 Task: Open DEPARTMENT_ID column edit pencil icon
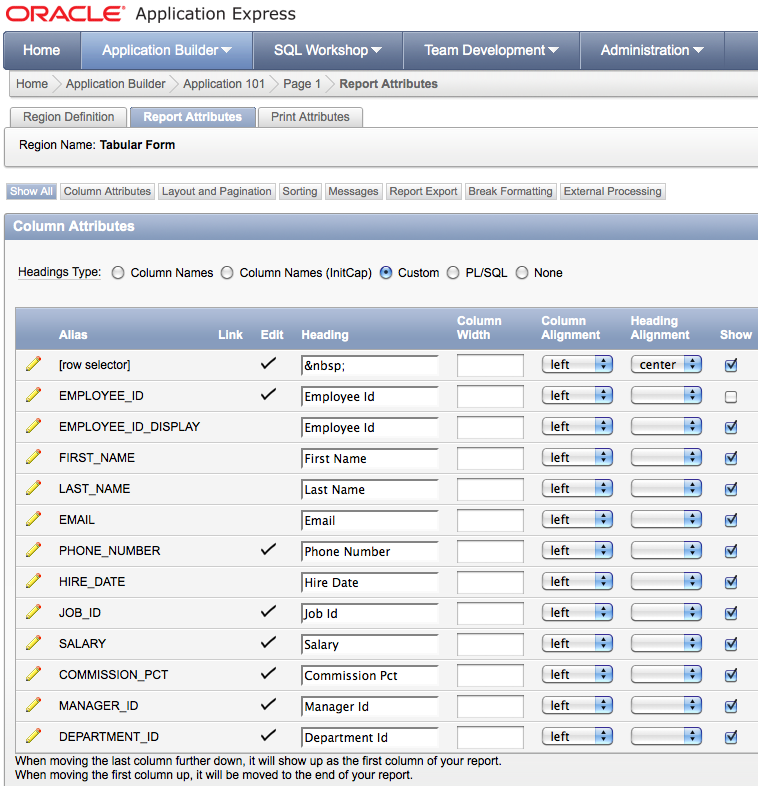(33, 736)
